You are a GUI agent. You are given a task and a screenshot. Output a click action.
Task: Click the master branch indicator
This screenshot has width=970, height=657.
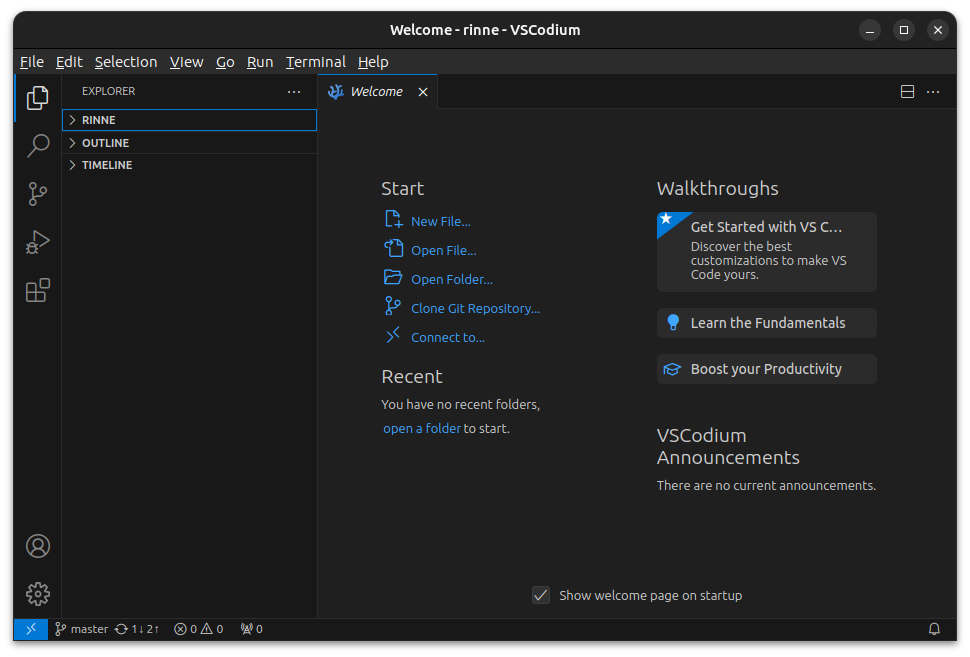80,628
